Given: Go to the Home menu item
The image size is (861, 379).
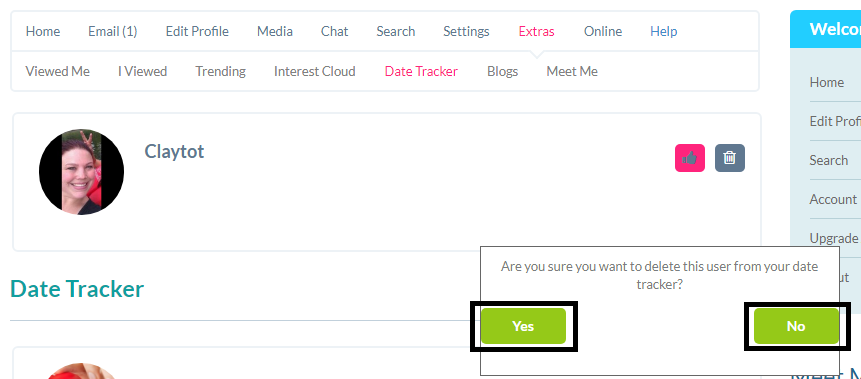Looking at the screenshot, I should (43, 31).
